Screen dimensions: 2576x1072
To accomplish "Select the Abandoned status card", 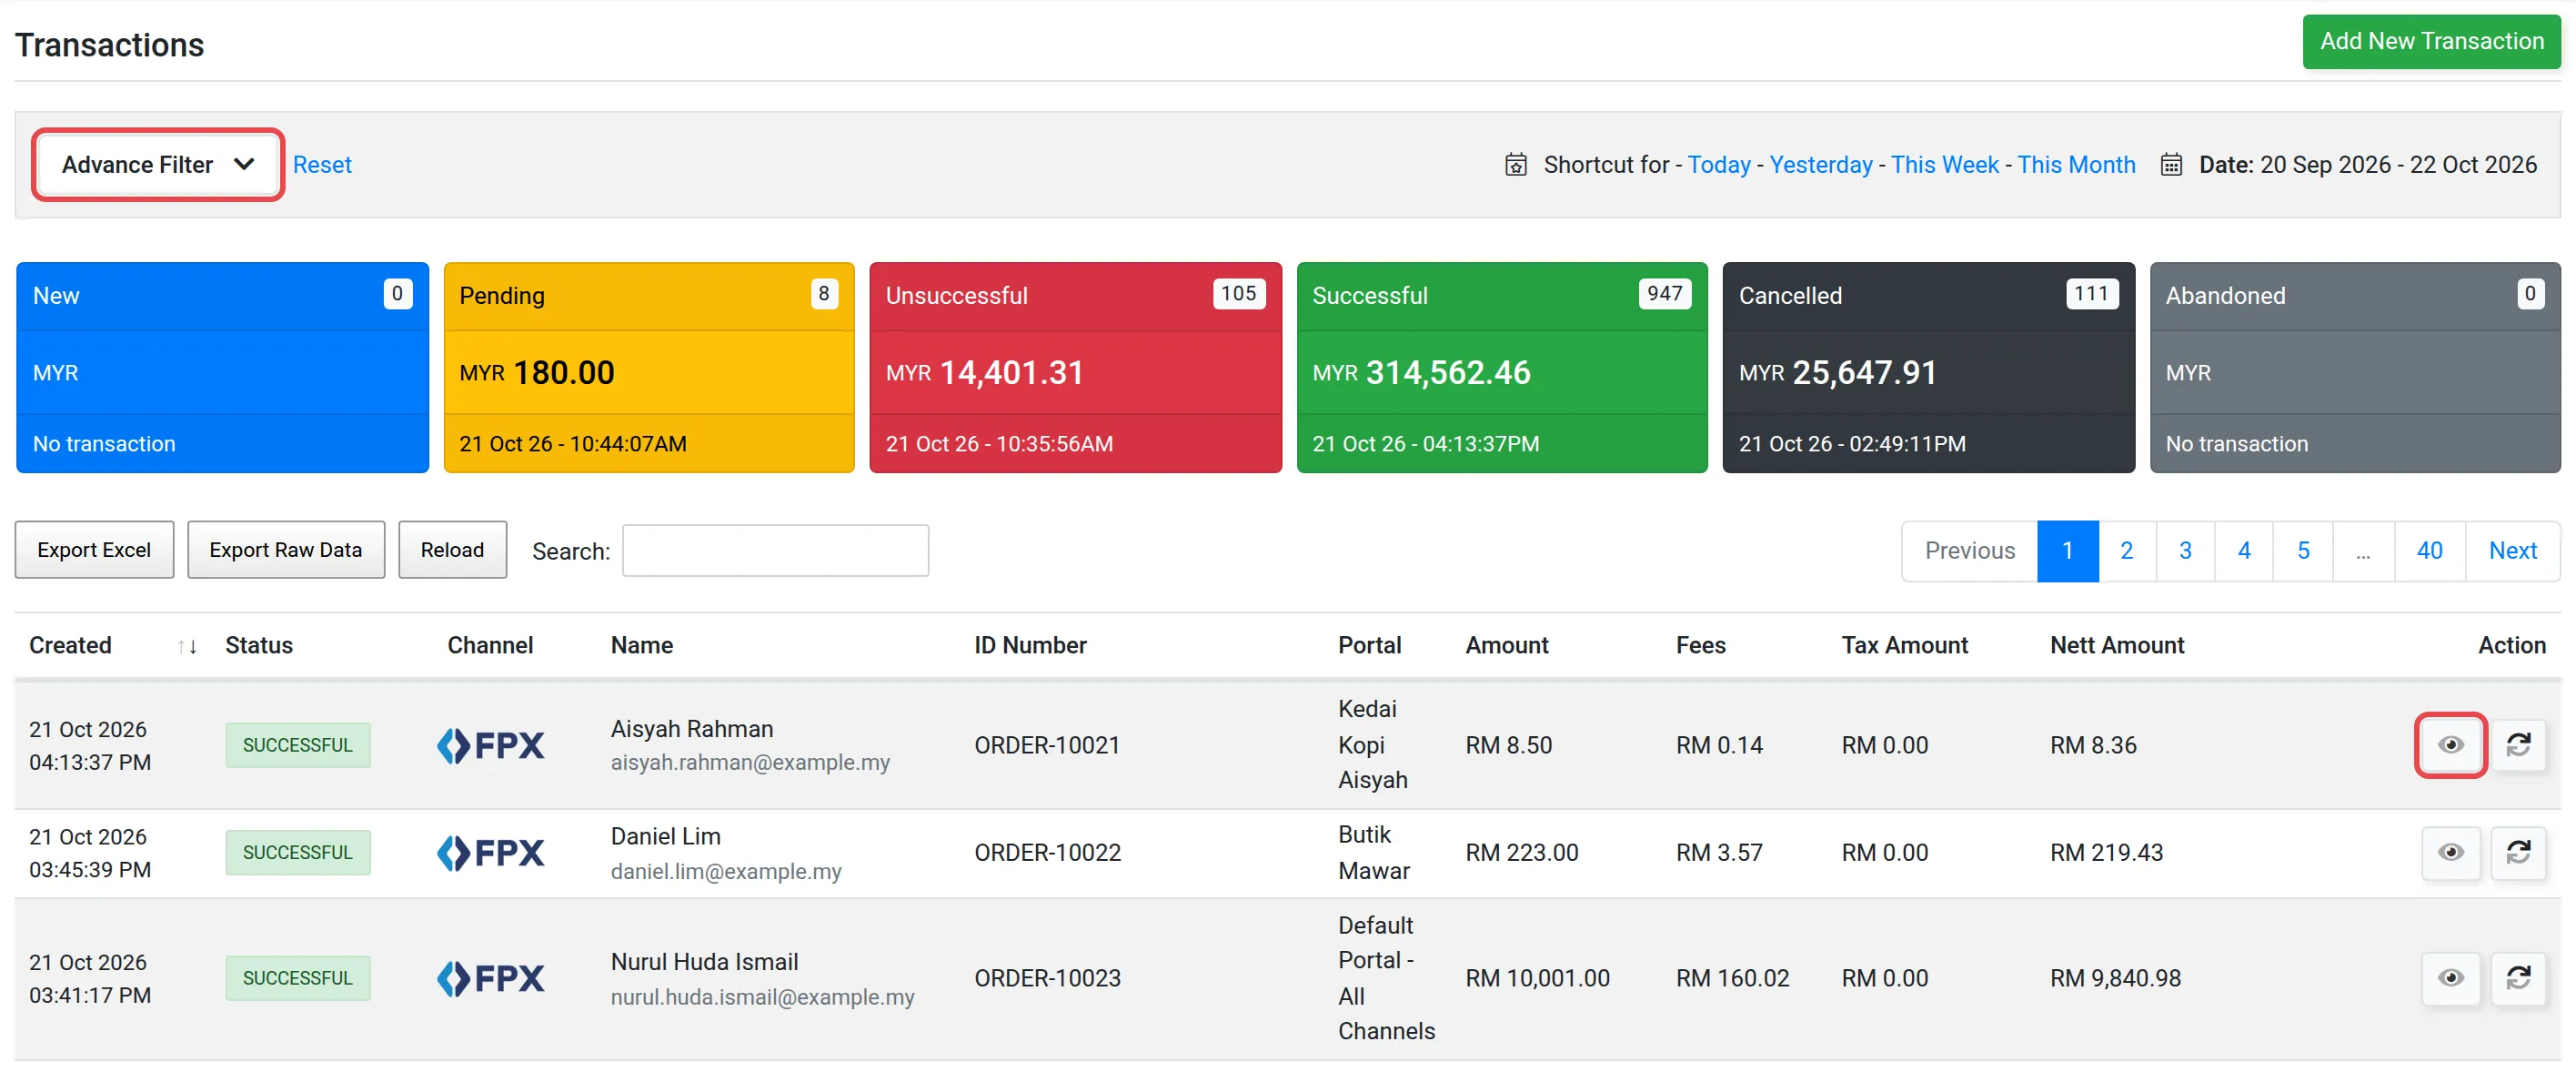I will click(x=2355, y=367).
